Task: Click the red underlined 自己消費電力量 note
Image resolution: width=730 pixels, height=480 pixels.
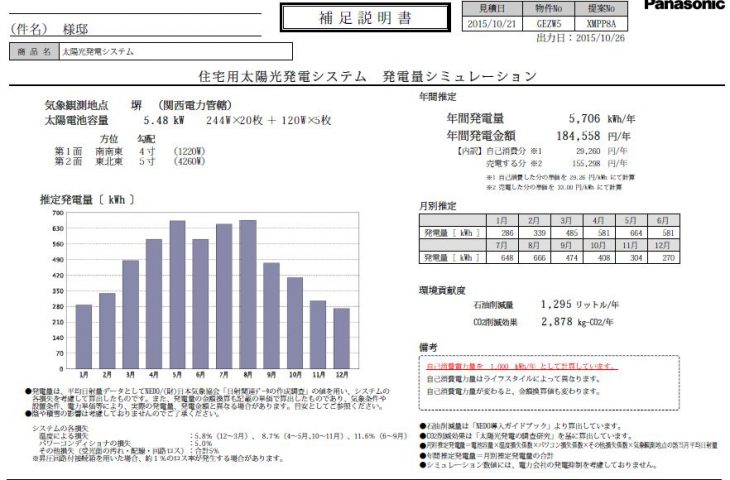Action: pos(522,367)
